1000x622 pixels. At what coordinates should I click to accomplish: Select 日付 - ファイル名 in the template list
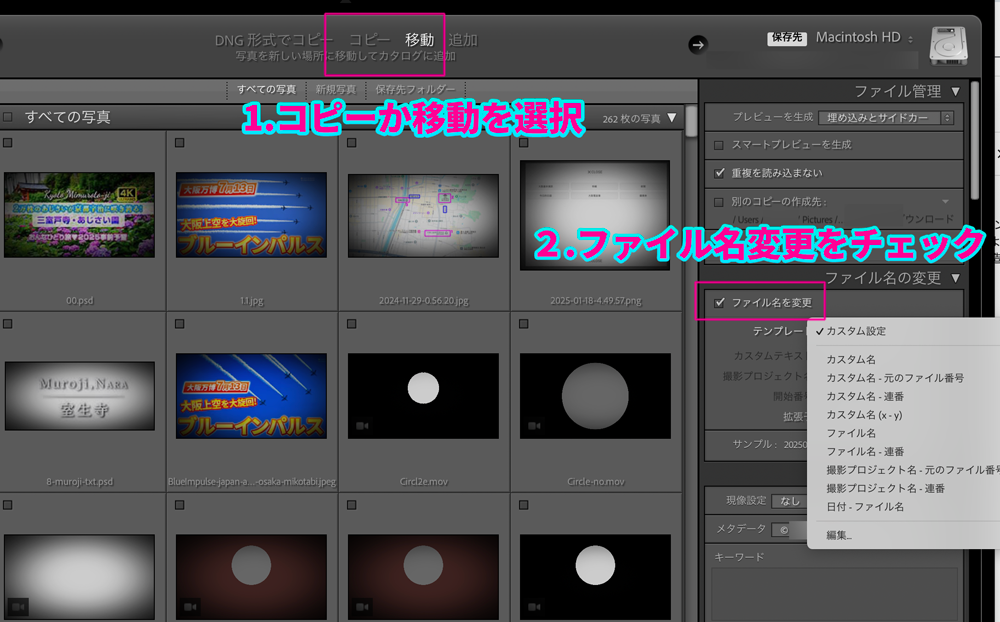point(865,507)
